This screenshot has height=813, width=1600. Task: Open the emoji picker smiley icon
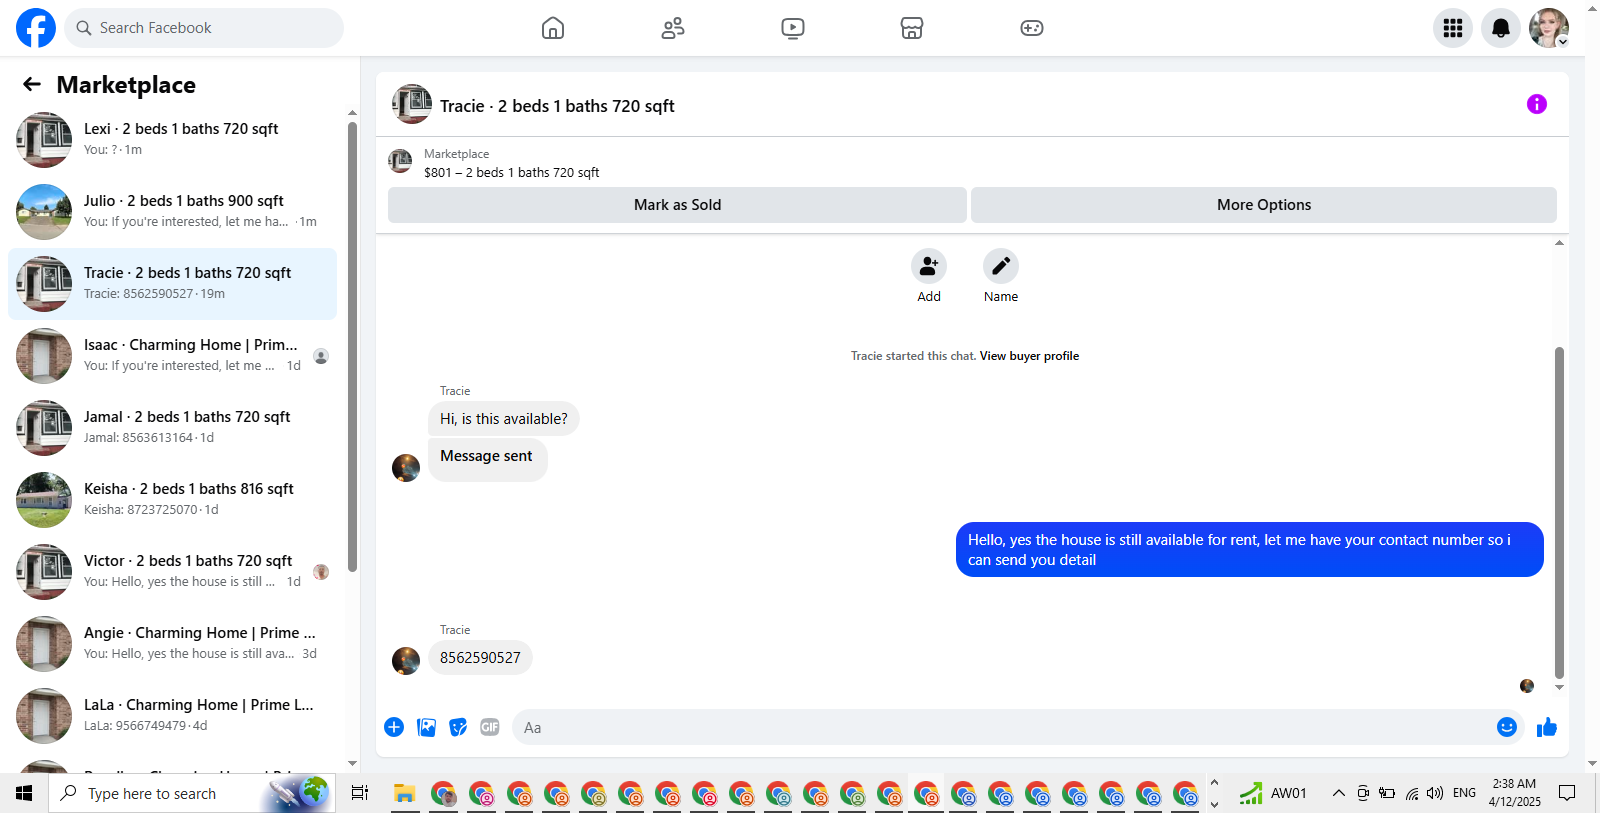(1507, 727)
